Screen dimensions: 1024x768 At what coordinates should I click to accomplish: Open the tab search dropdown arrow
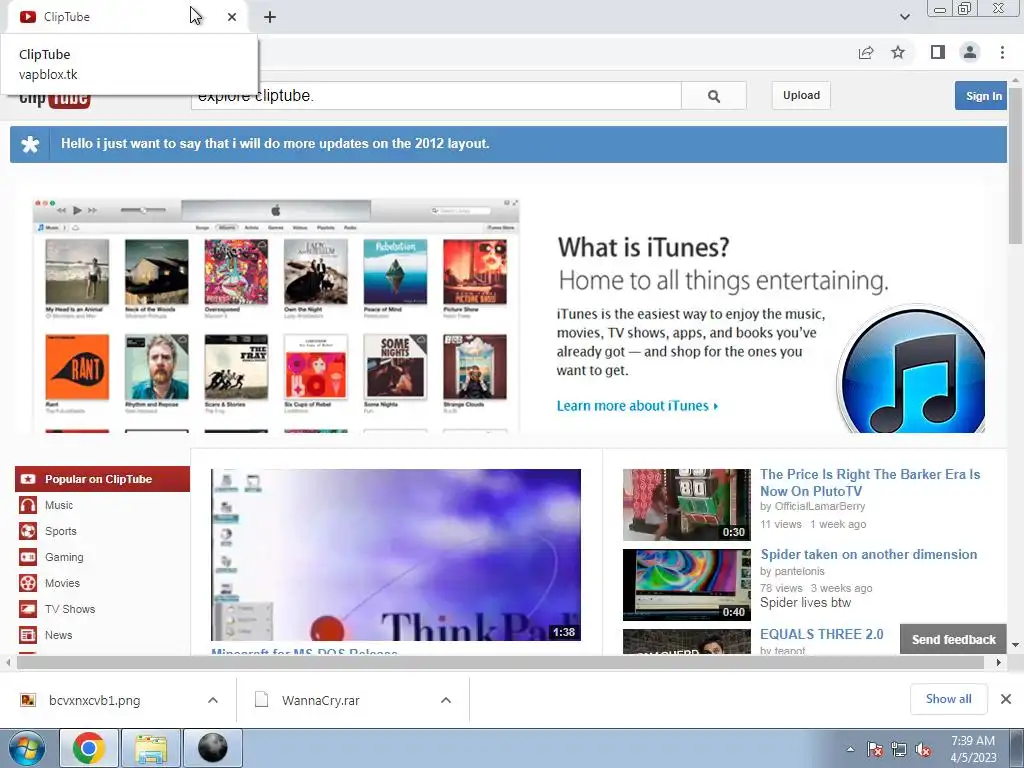(x=904, y=17)
